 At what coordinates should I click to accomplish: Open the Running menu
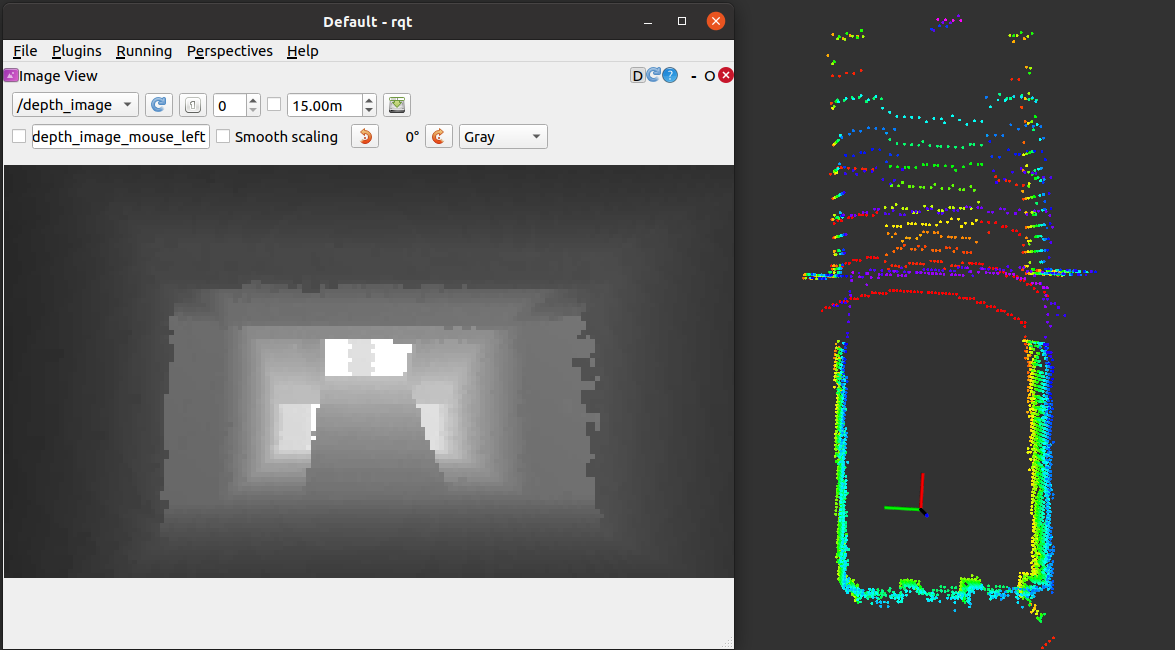[144, 51]
